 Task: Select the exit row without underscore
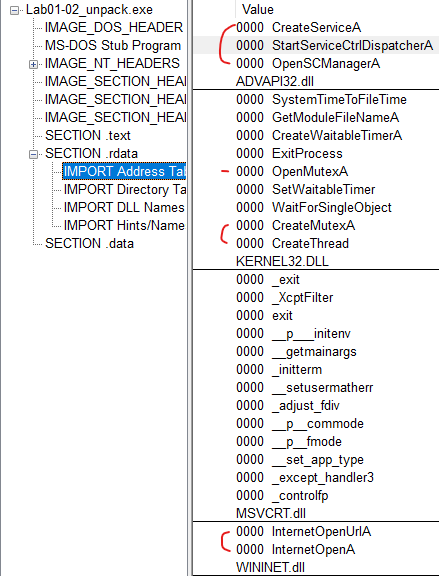coord(316,316)
